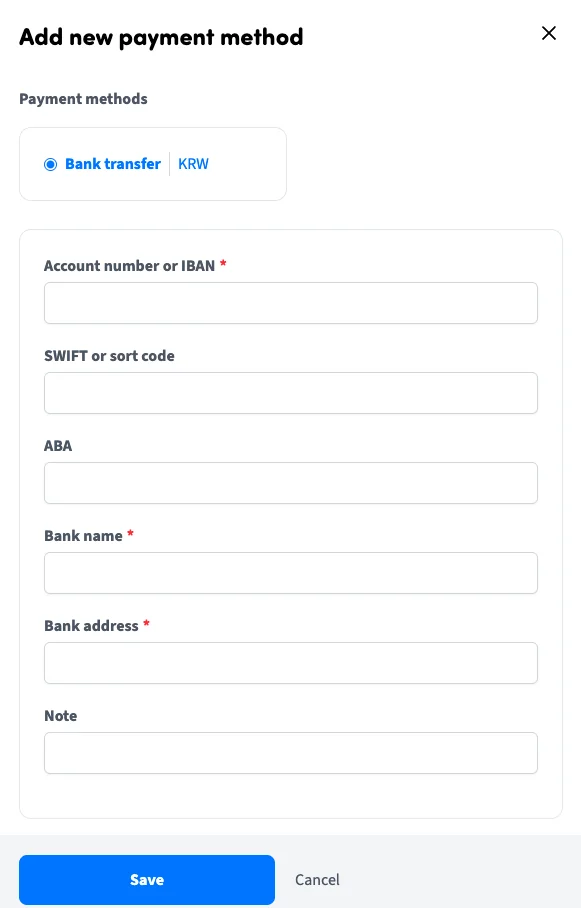581x908 pixels.
Task: Click inside the Account number or IBAN field
Action: [290, 303]
